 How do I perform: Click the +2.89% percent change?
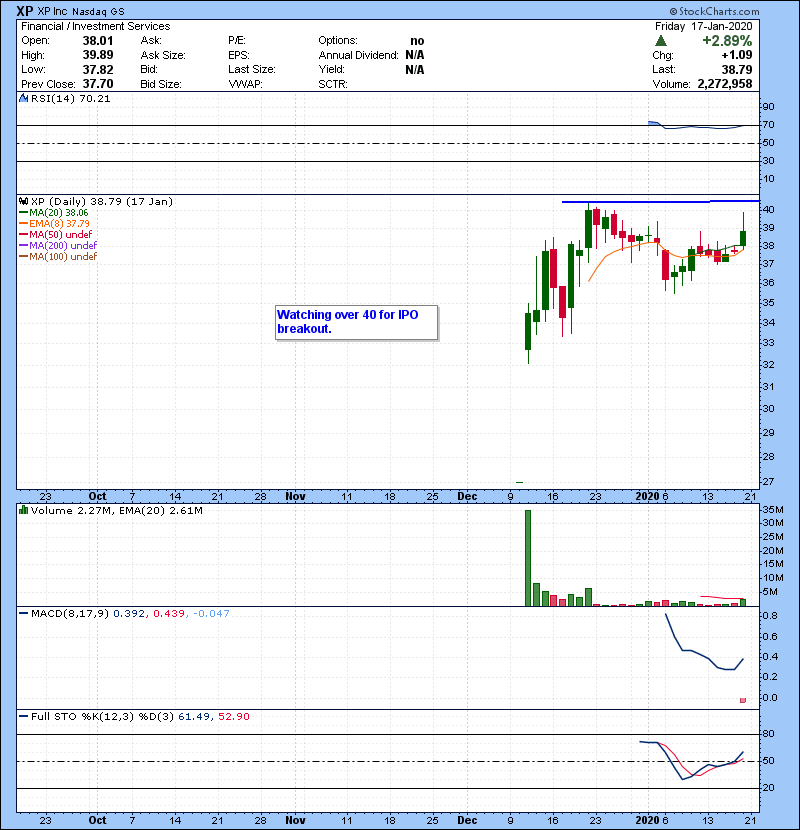(727, 40)
